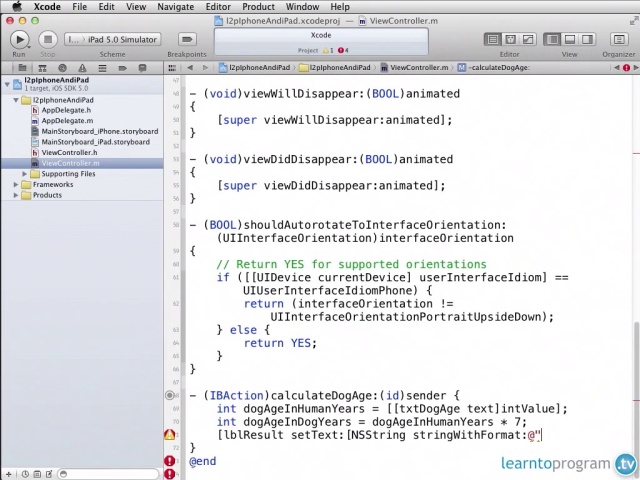Enter full screen with the top-right arrows icon
Viewport: 640px width, 480px height.
(x=634, y=21)
